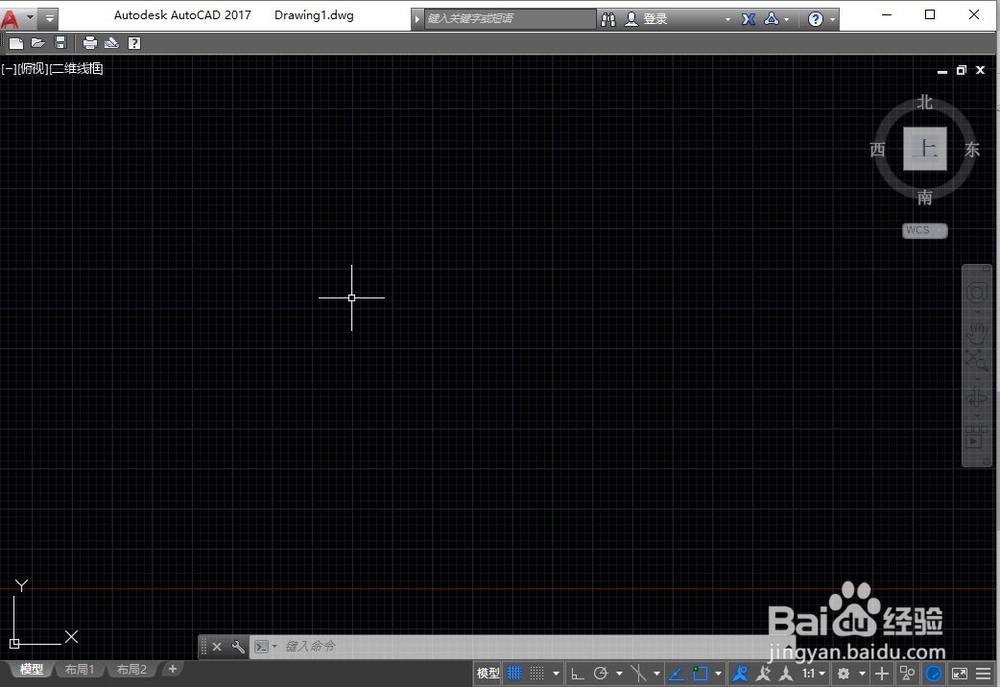Image resolution: width=1000 pixels, height=687 pixels.
Task: Click the New drawing toolbar icon
Action: [16, 43]
